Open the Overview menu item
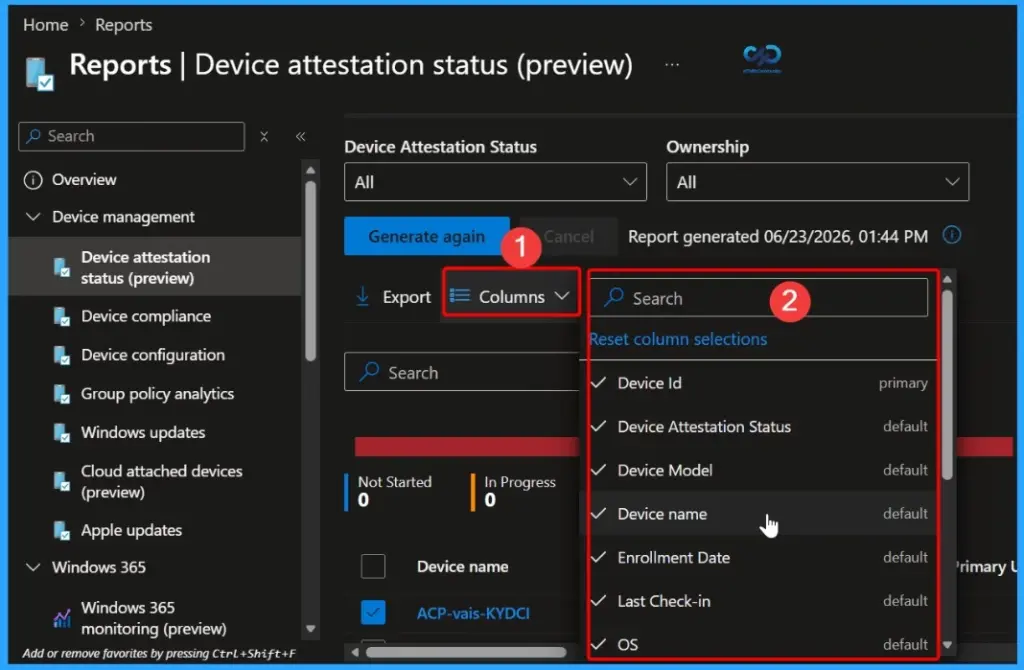Image resolution: width=1024 pixels, height=670 pixels. coord(84,180)
